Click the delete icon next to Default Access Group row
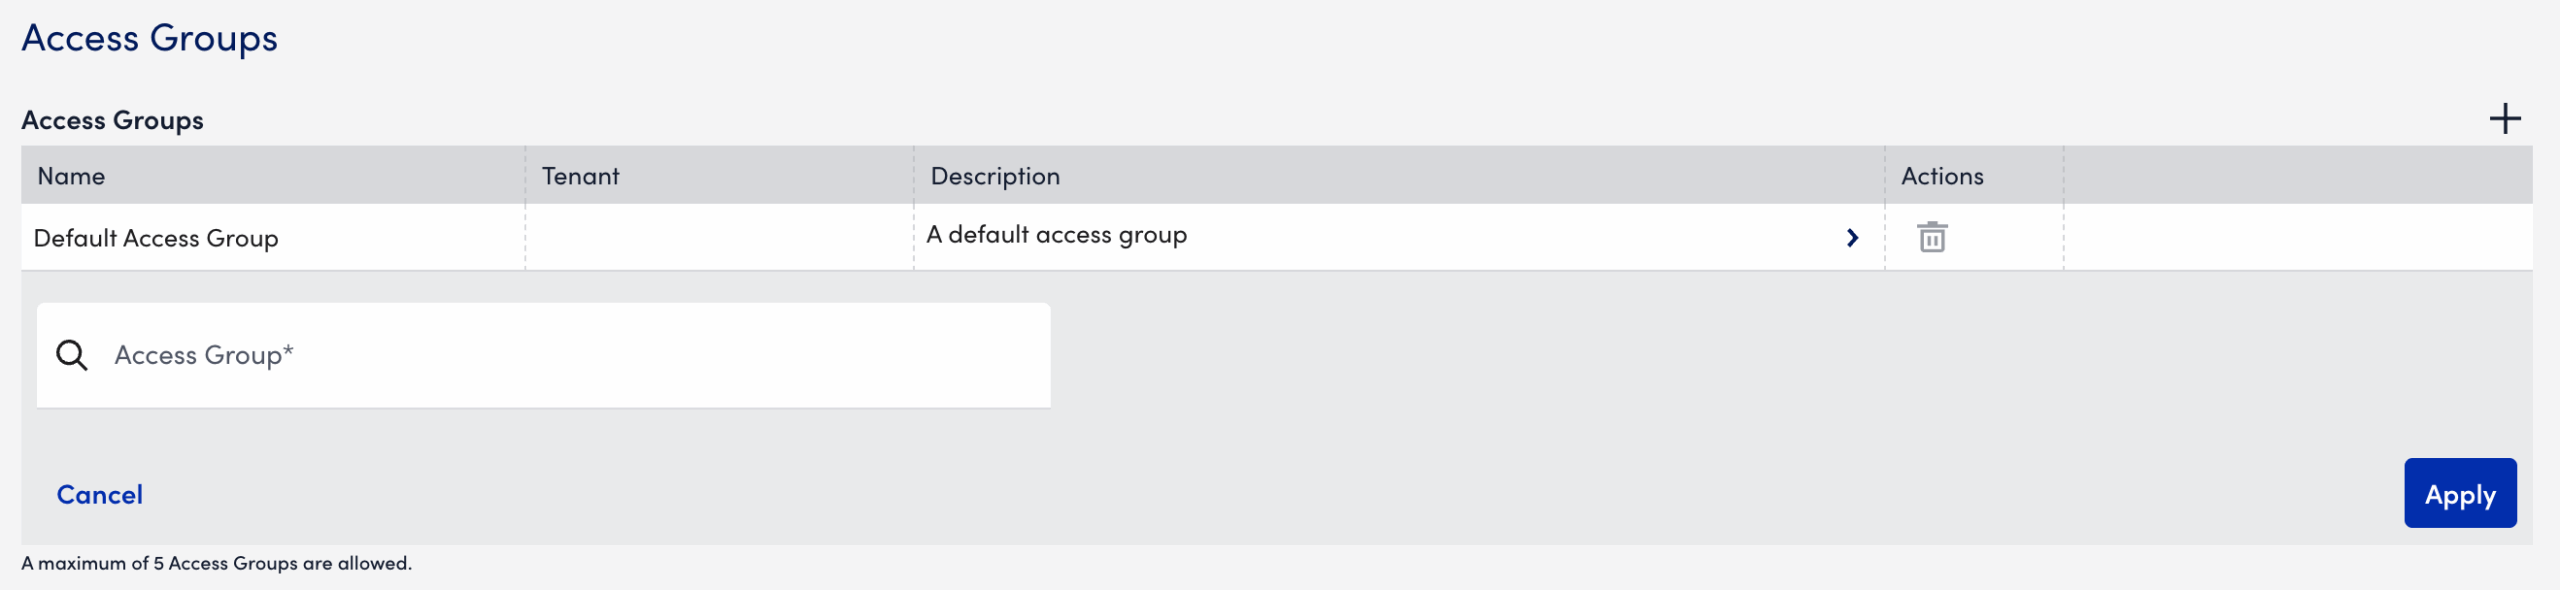Viewport: 2560px width, 590px height. click(1930, 237)
